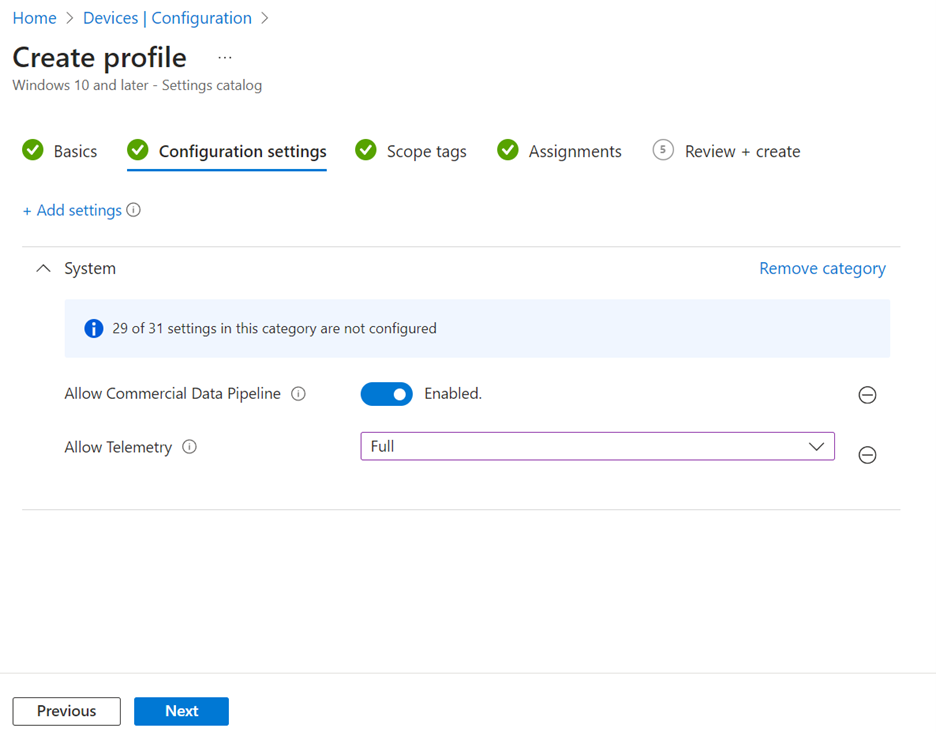Collapse the System category section
The width and height of the screenshot is (936, 732).
click(x=43, y=269)
